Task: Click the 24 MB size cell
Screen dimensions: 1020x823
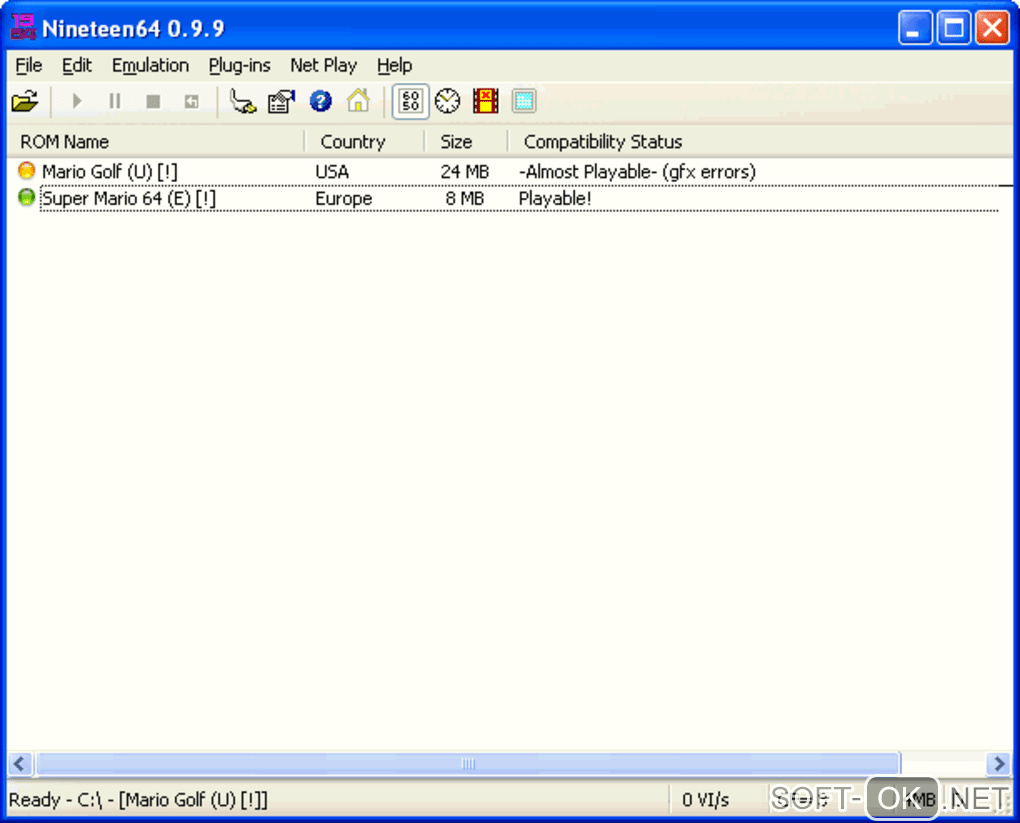Action: pos(464,172)
